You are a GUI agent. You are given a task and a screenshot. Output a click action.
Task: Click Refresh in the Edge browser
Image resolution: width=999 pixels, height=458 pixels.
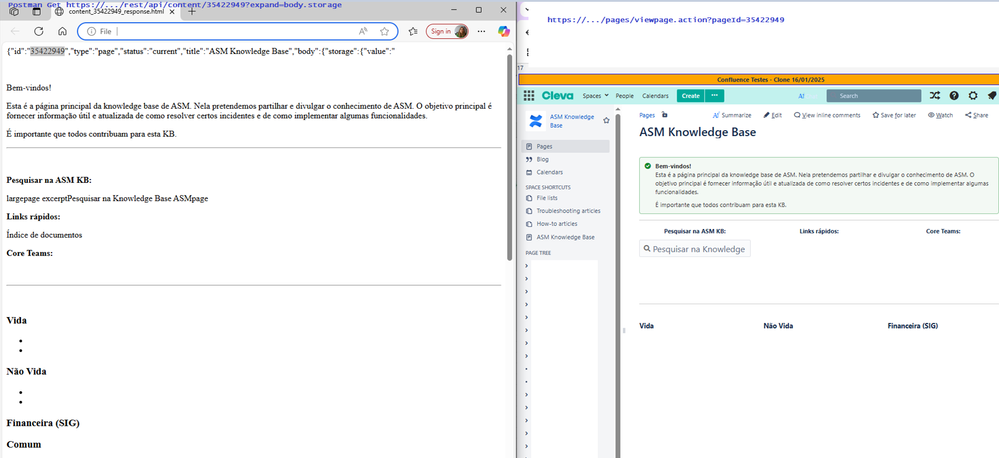point(38,31)
